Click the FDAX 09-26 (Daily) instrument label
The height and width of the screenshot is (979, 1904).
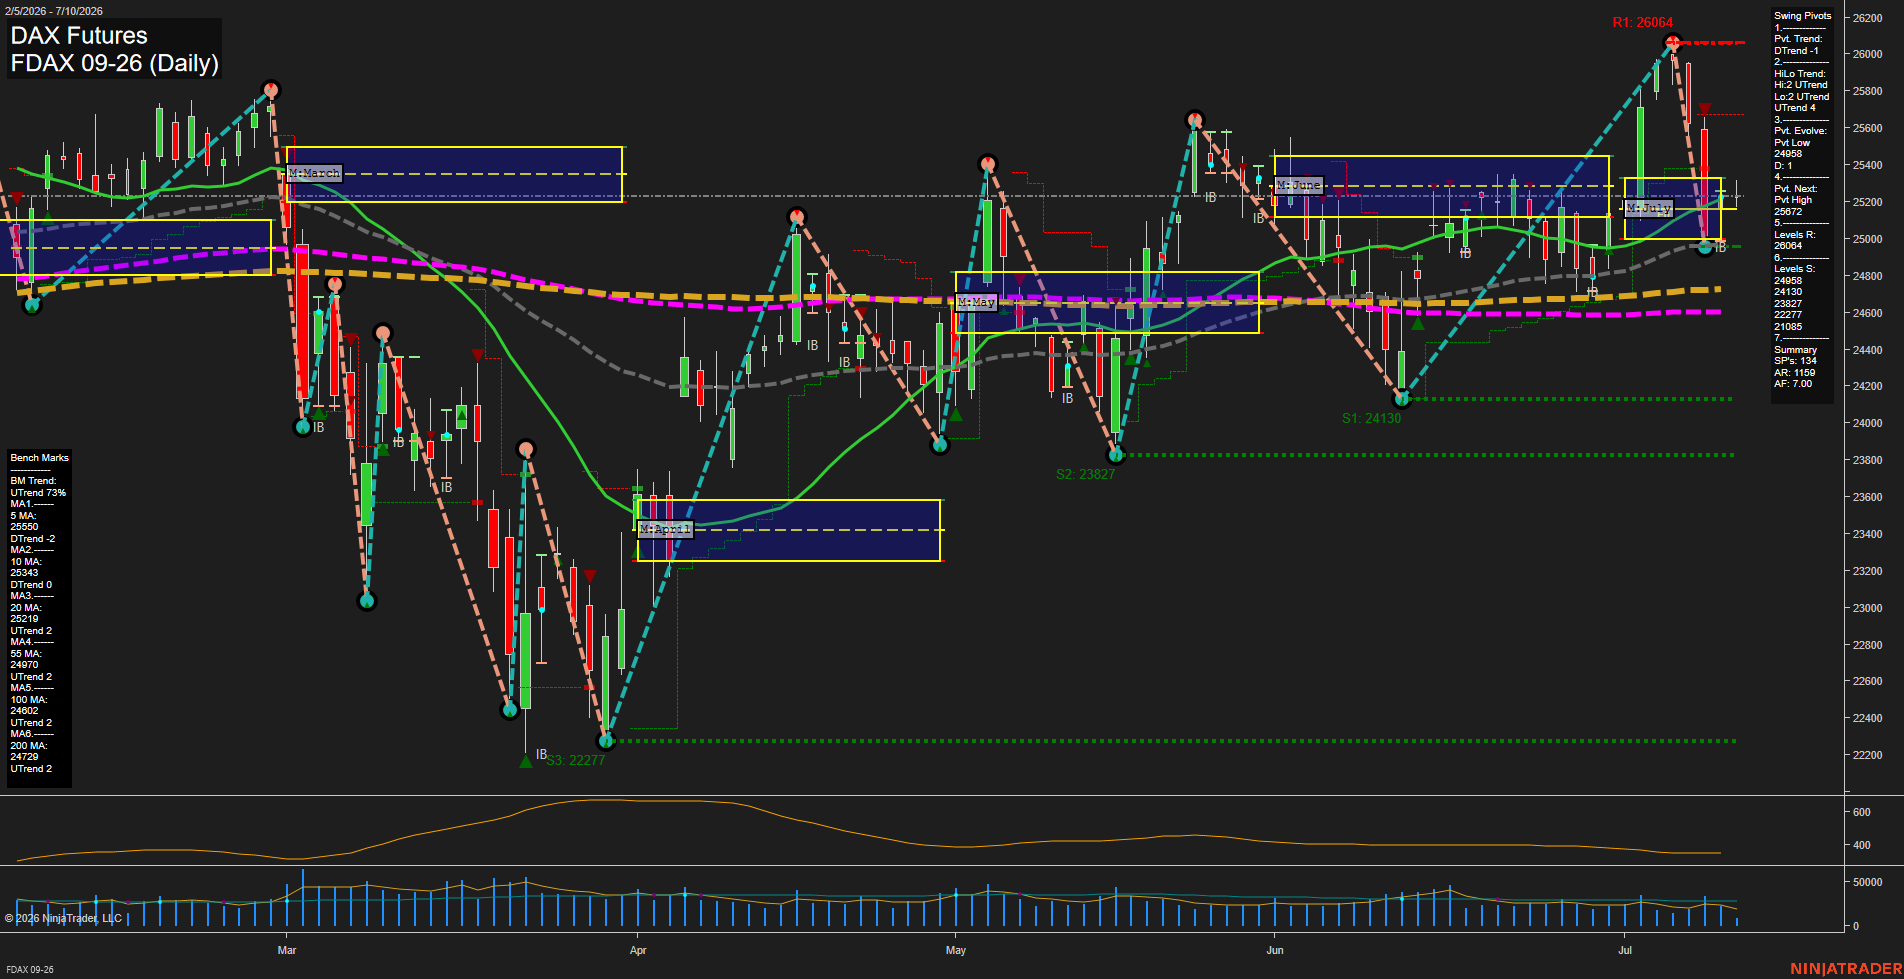(114, 63)
